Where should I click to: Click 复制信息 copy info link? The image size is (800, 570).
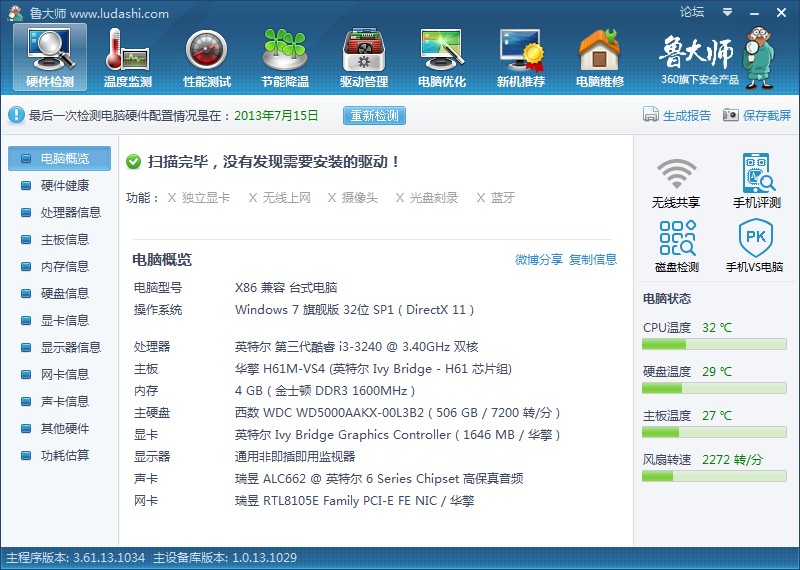[593, 259]
